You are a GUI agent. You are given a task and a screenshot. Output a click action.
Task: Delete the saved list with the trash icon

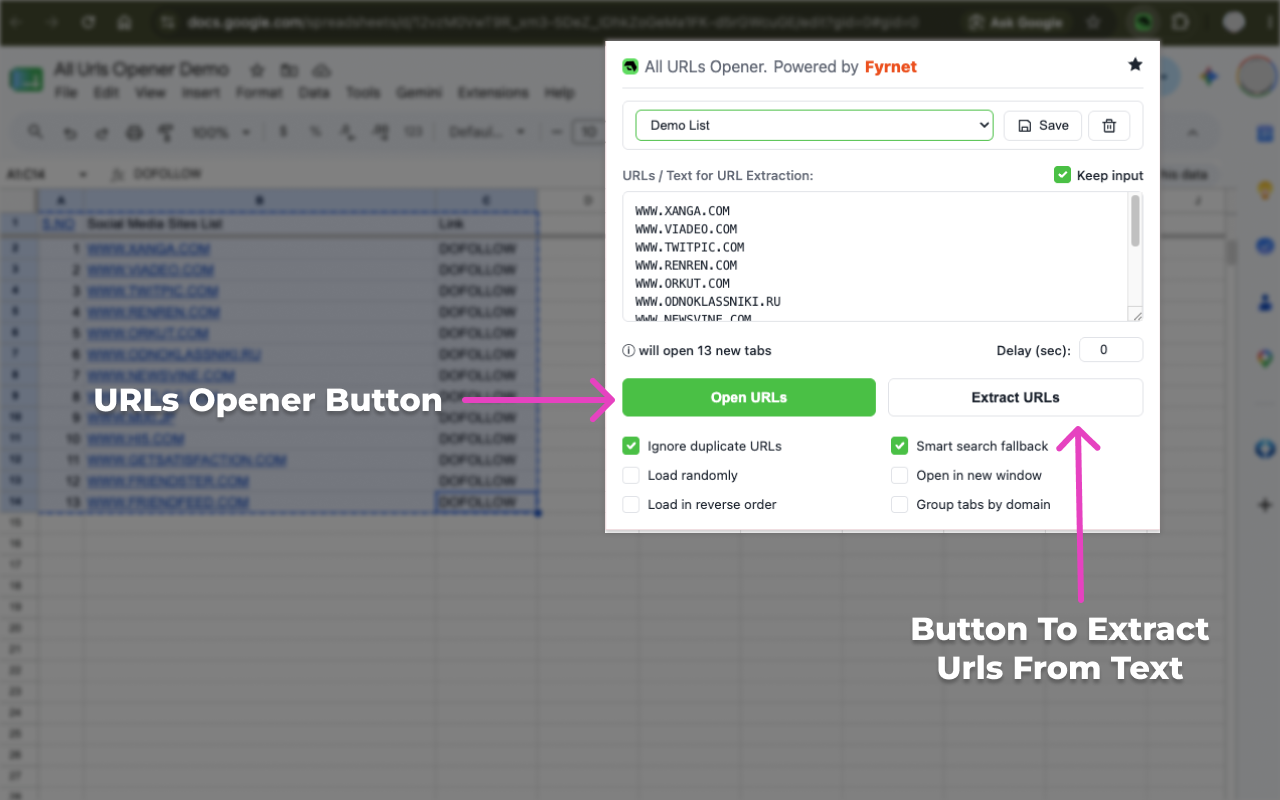click(x=1109, y=125)
